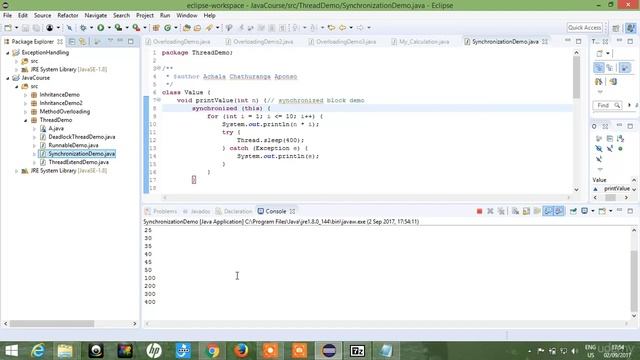Open RunnableDemo.java in the explorer
This screenshot has height=360, width=640.
pos(73,145)
